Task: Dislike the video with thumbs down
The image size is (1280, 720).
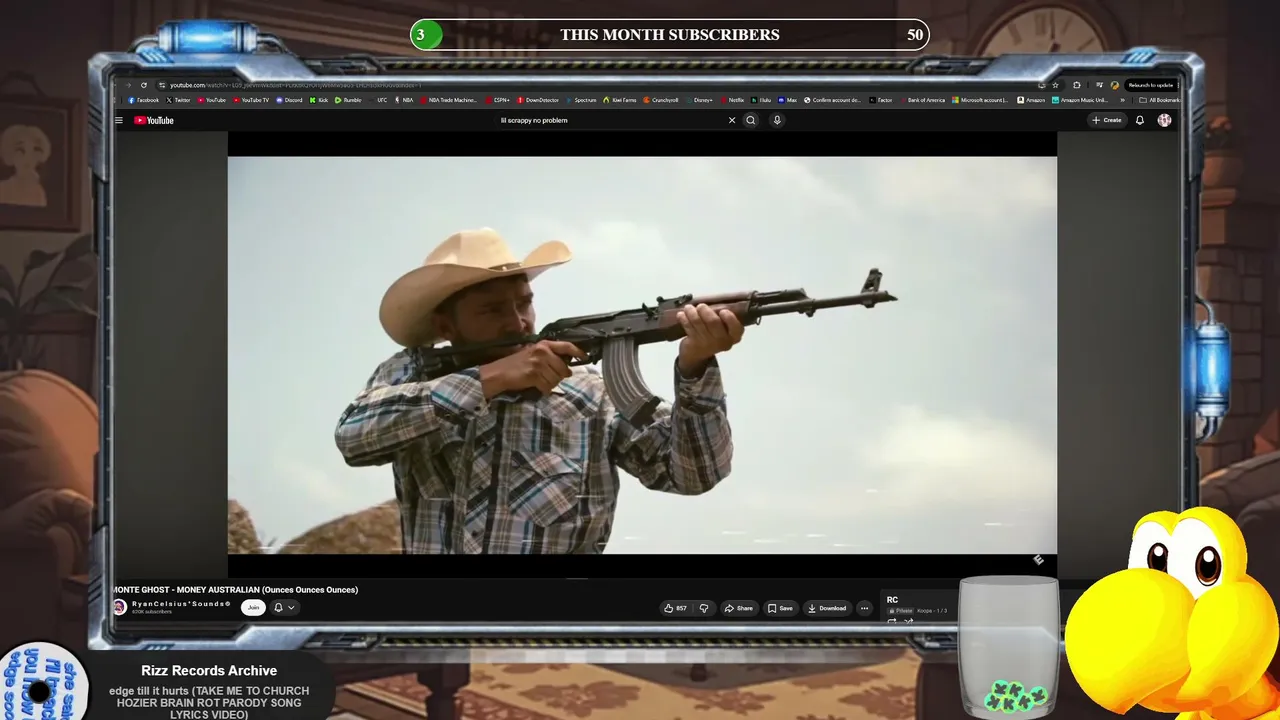Action: [x=704, y=608]
